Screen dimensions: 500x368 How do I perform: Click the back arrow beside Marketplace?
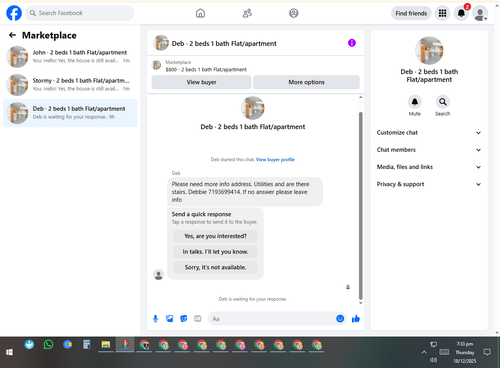pos(13,35)
